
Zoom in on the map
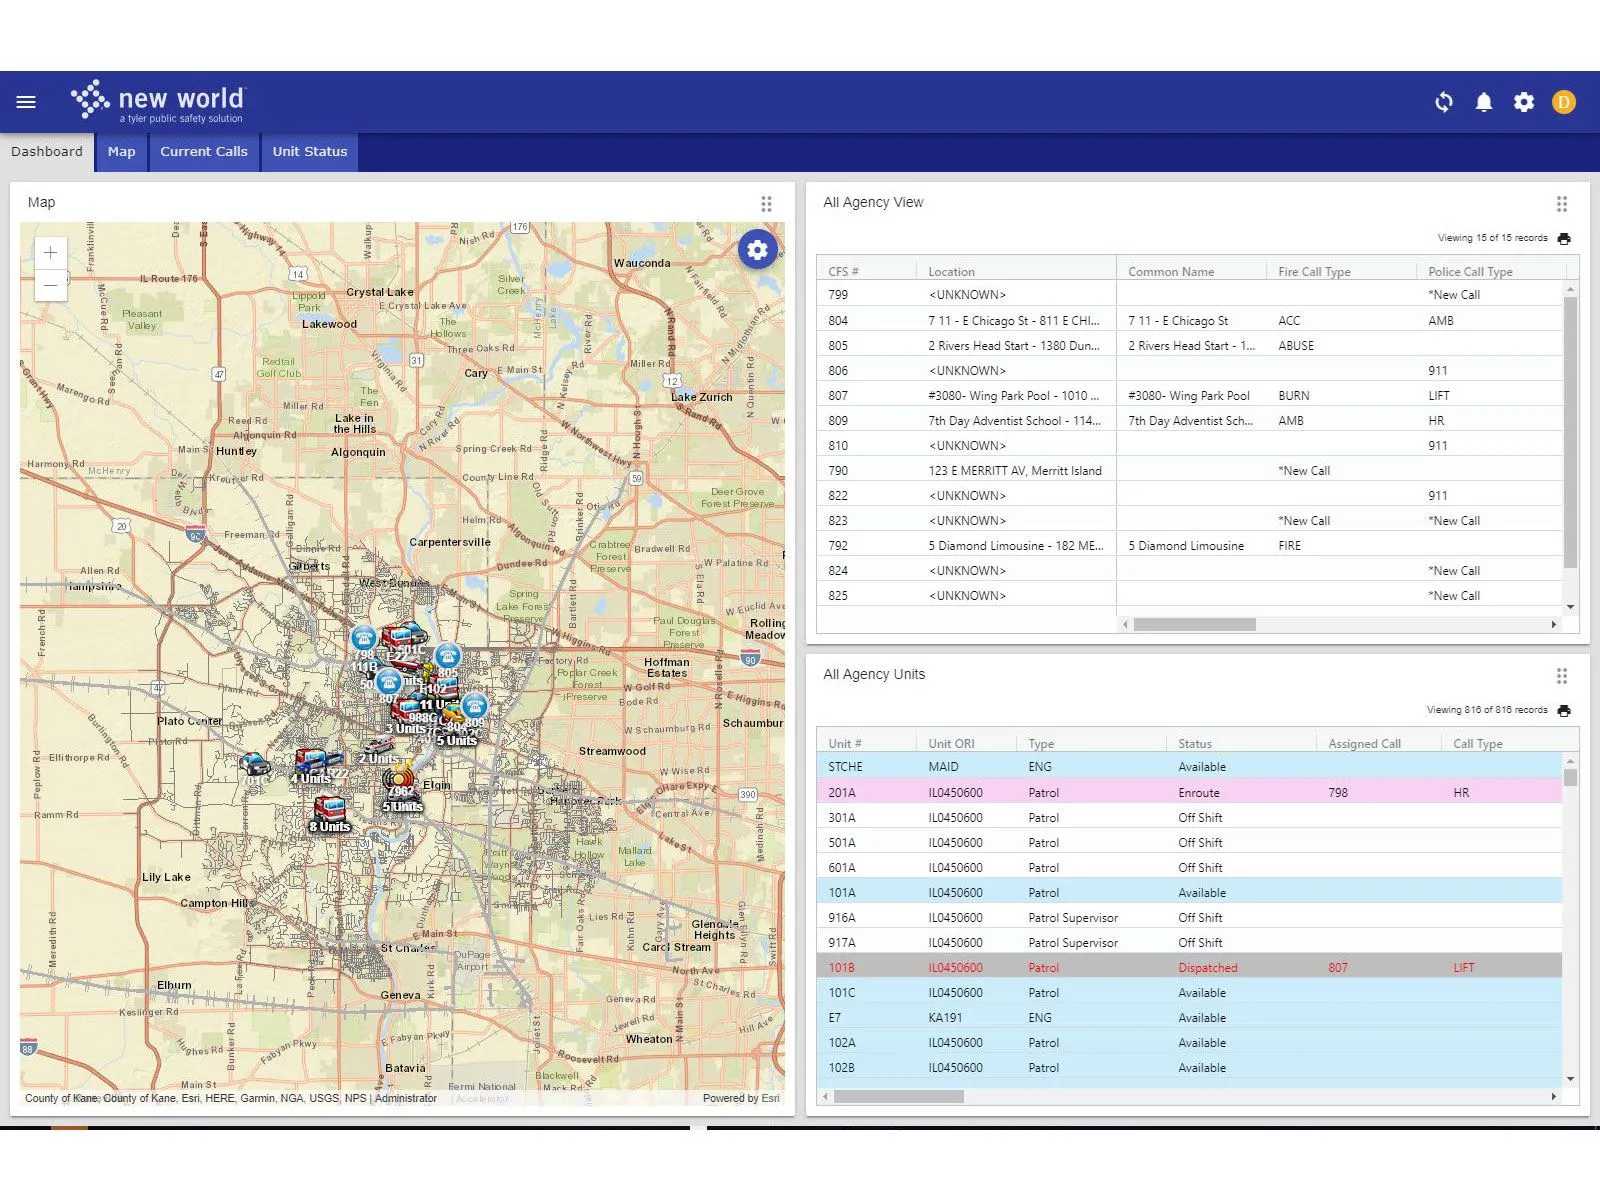point(50,252)
